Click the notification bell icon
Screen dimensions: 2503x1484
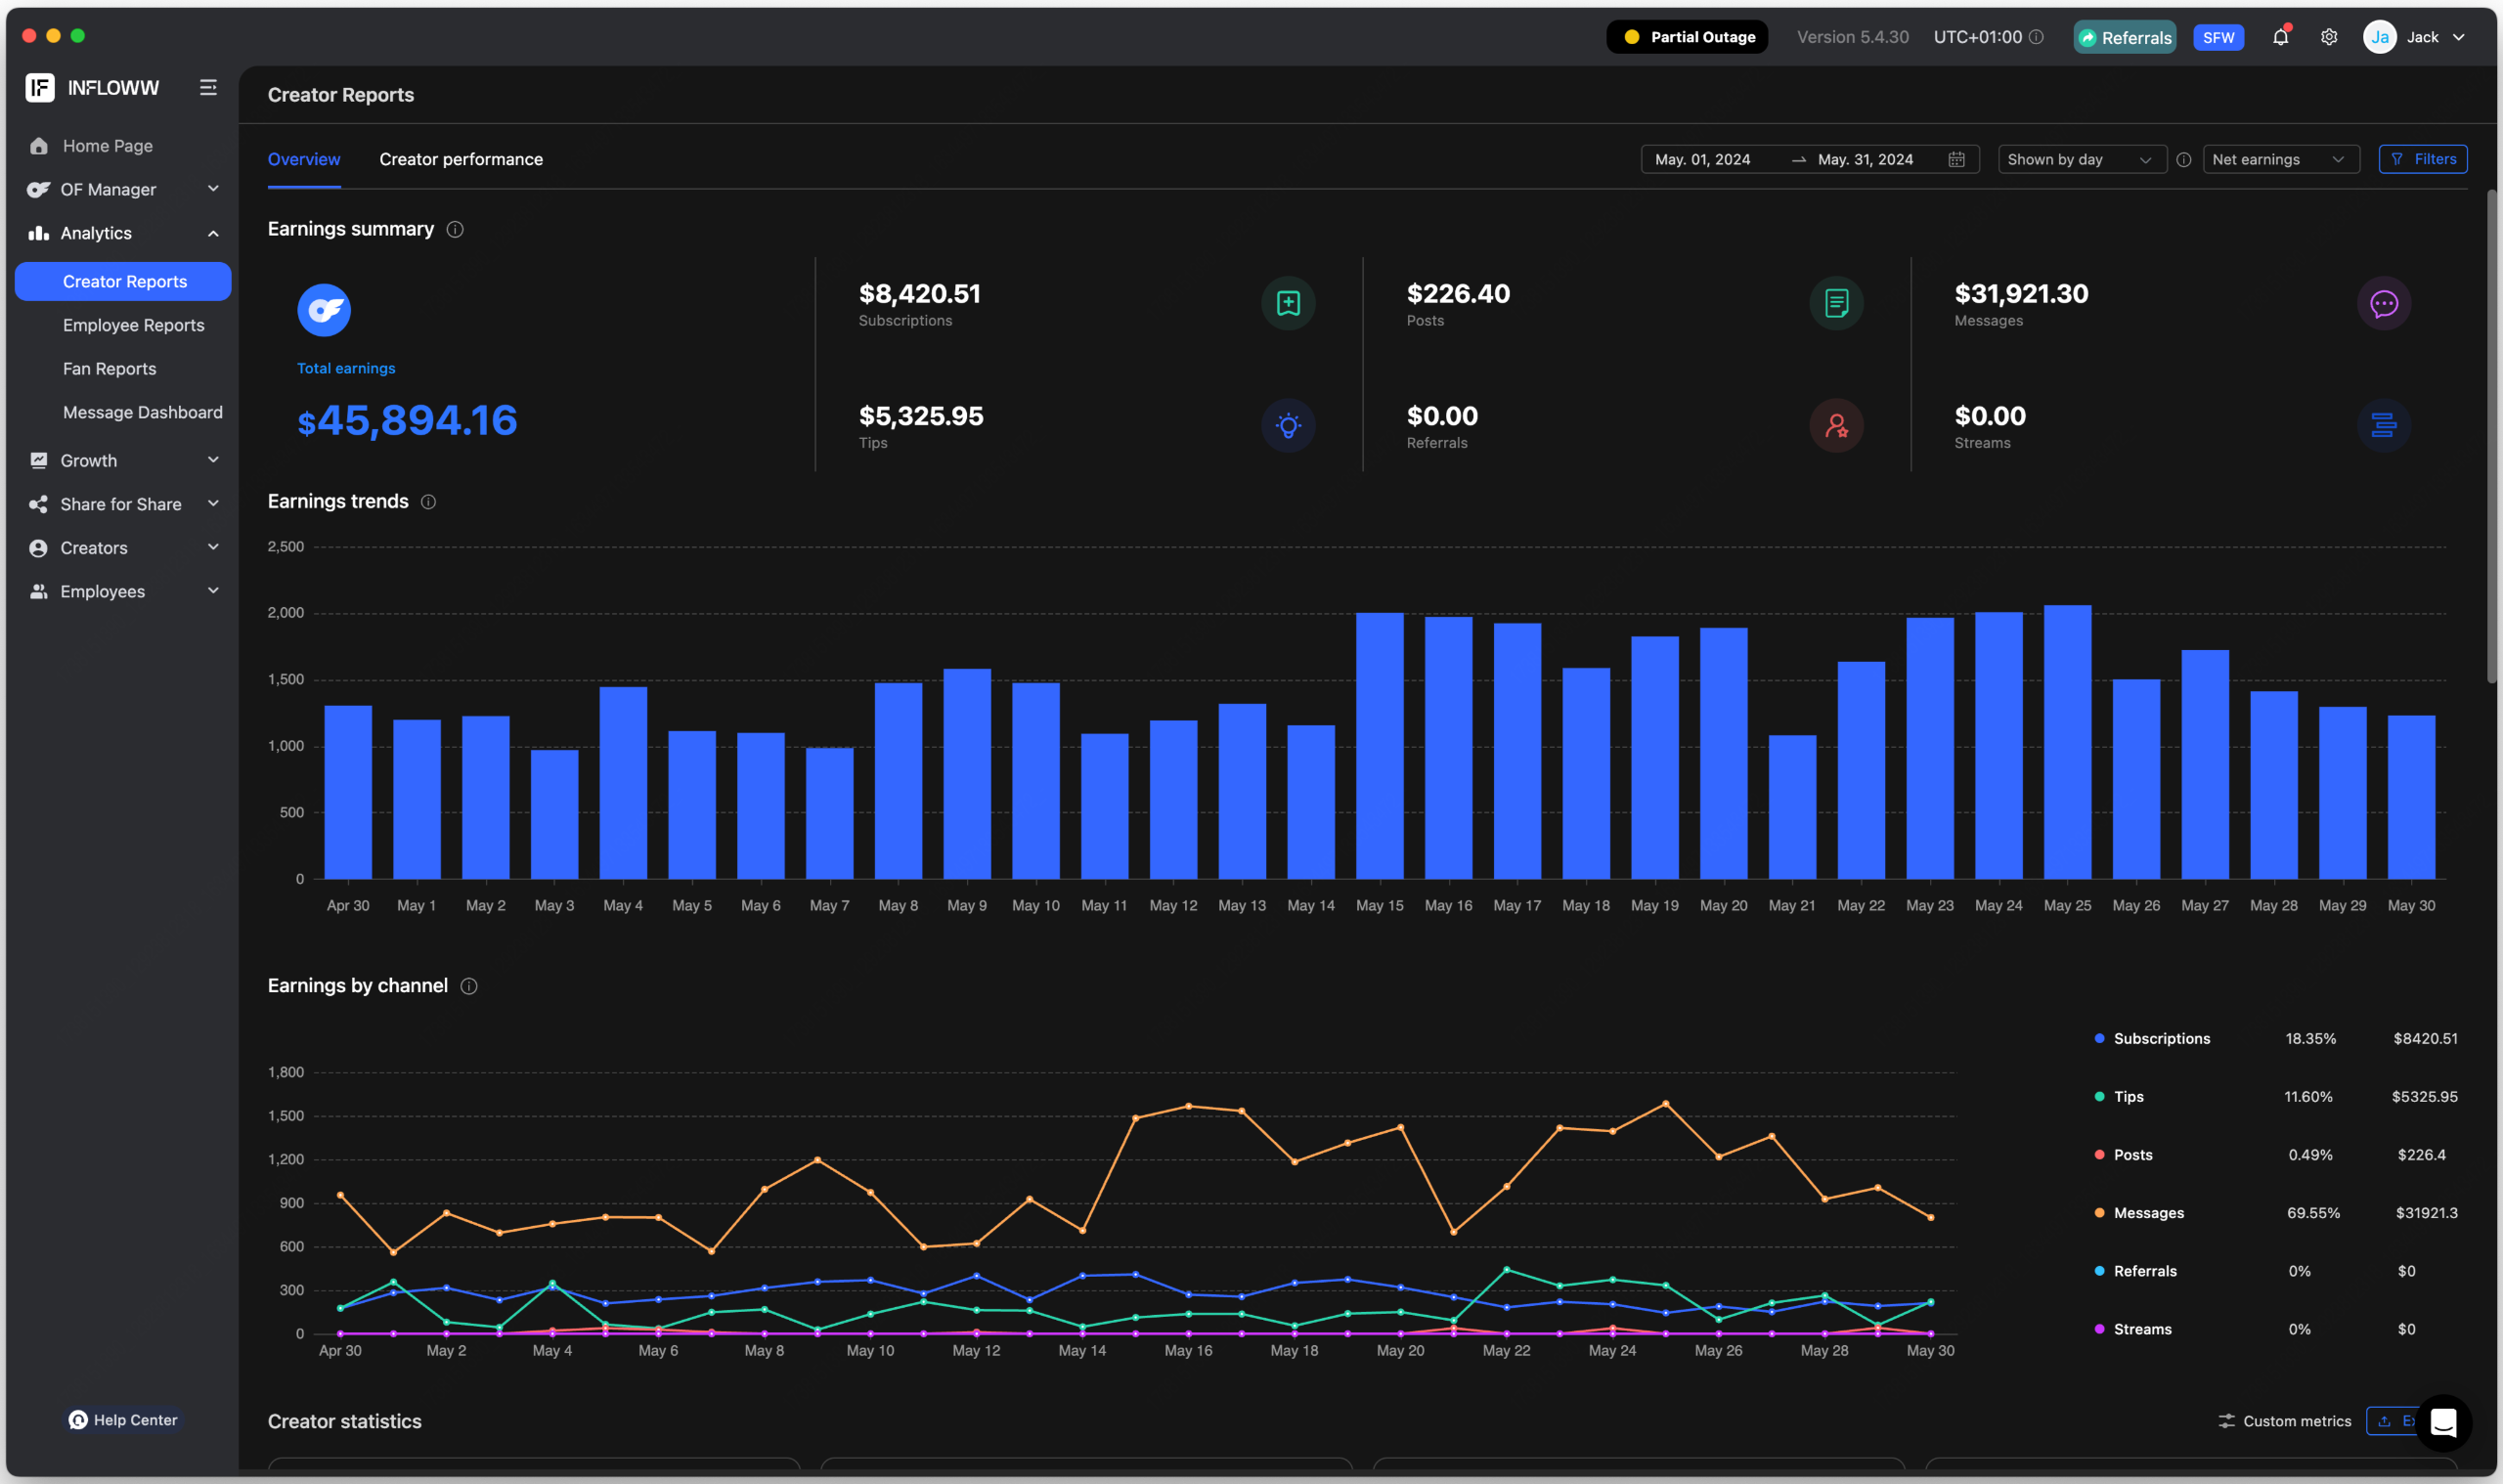pyautogui.click(x=2280, y=37)
